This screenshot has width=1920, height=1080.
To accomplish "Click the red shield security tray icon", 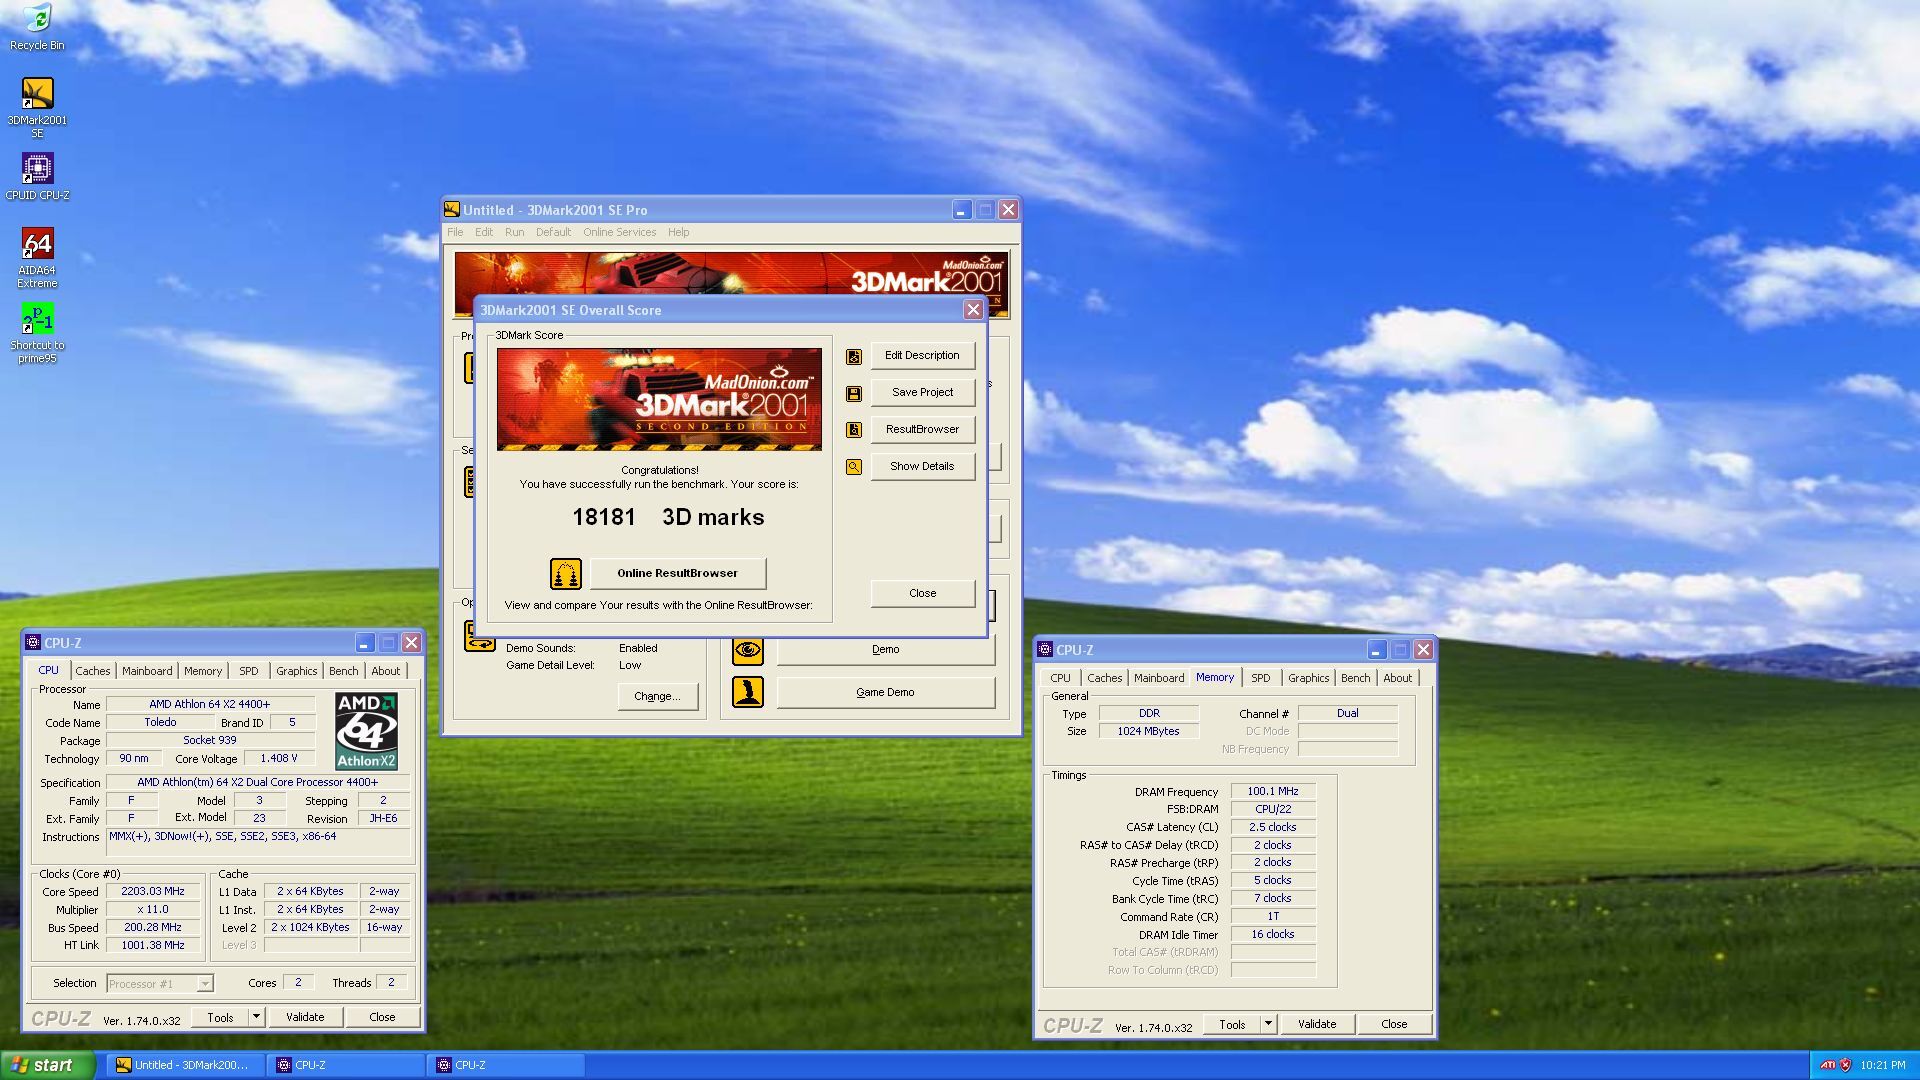I will [1846, 1065].
